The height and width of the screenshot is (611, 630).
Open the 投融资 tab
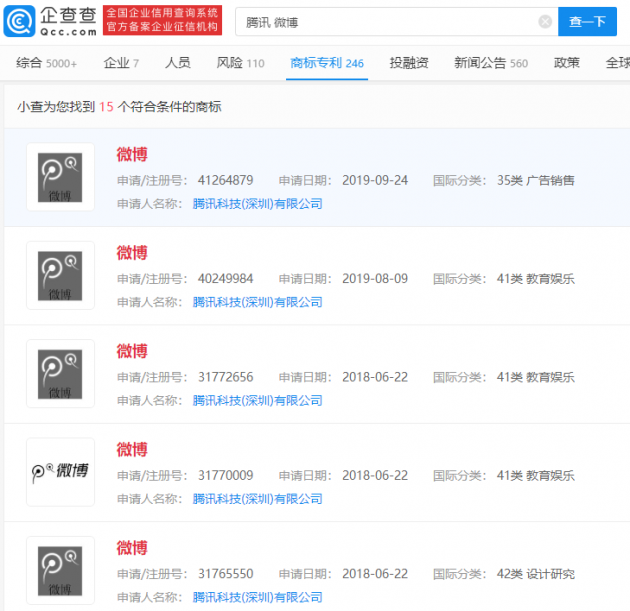tap(409, 63)
